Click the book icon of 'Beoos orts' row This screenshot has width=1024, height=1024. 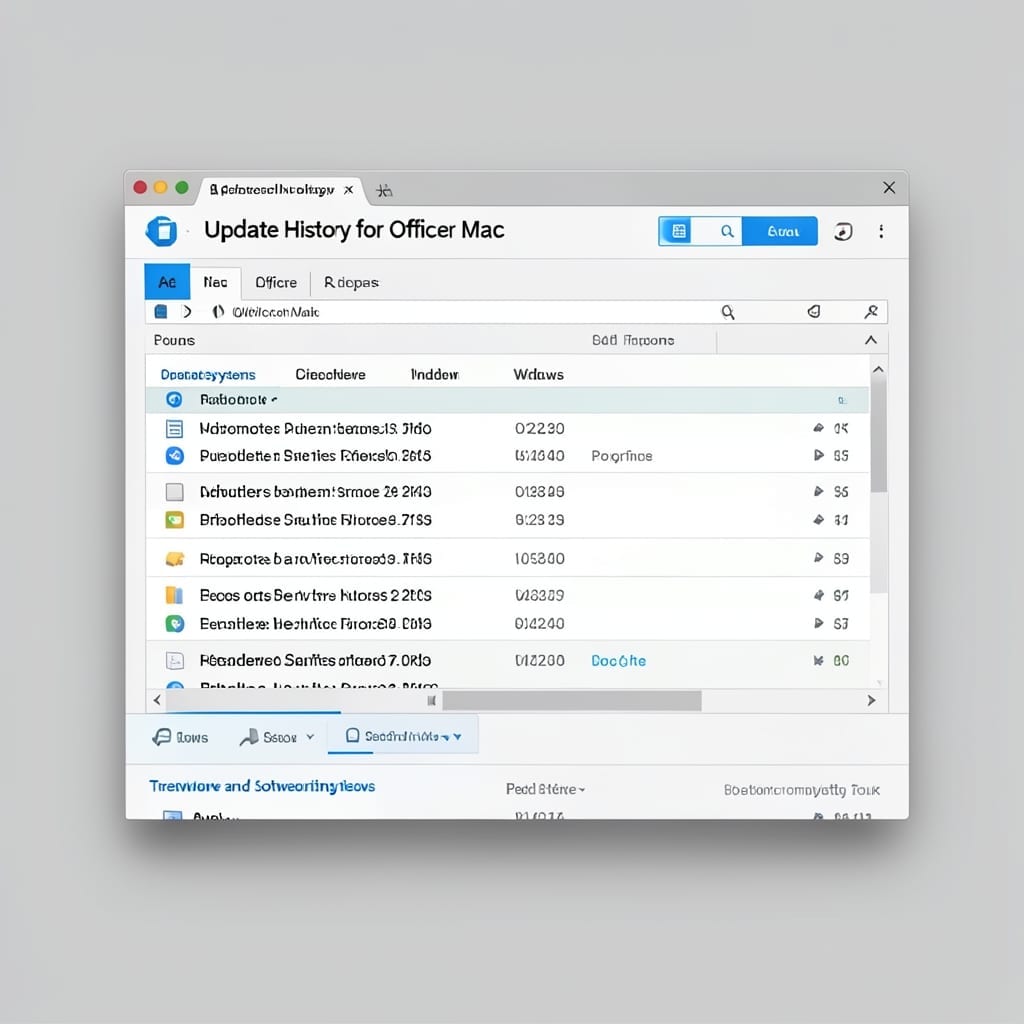tap(174, 595)
